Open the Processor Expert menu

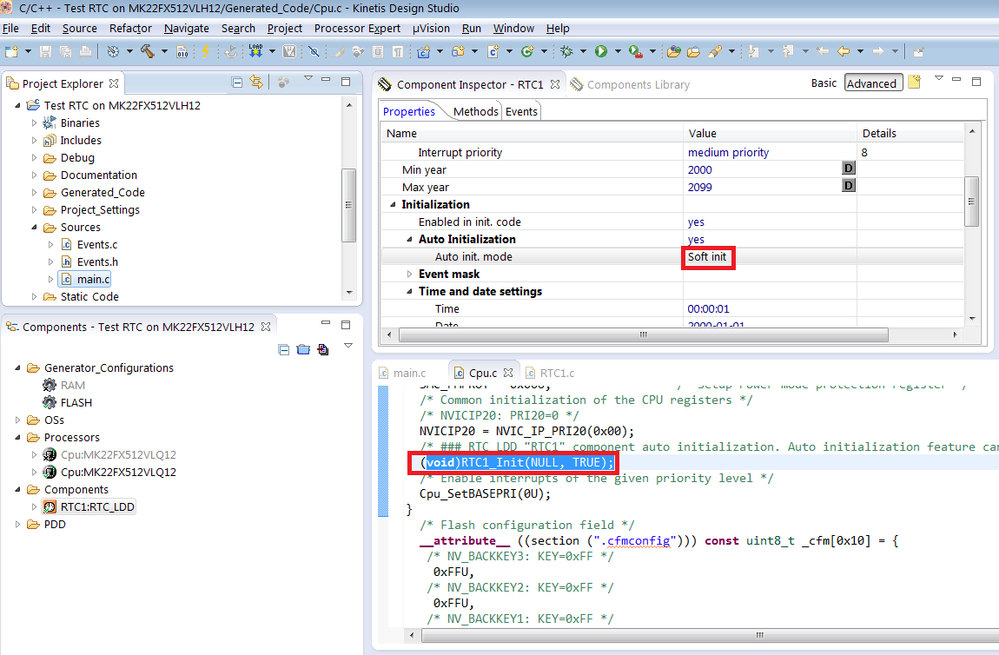click(357, 28)
